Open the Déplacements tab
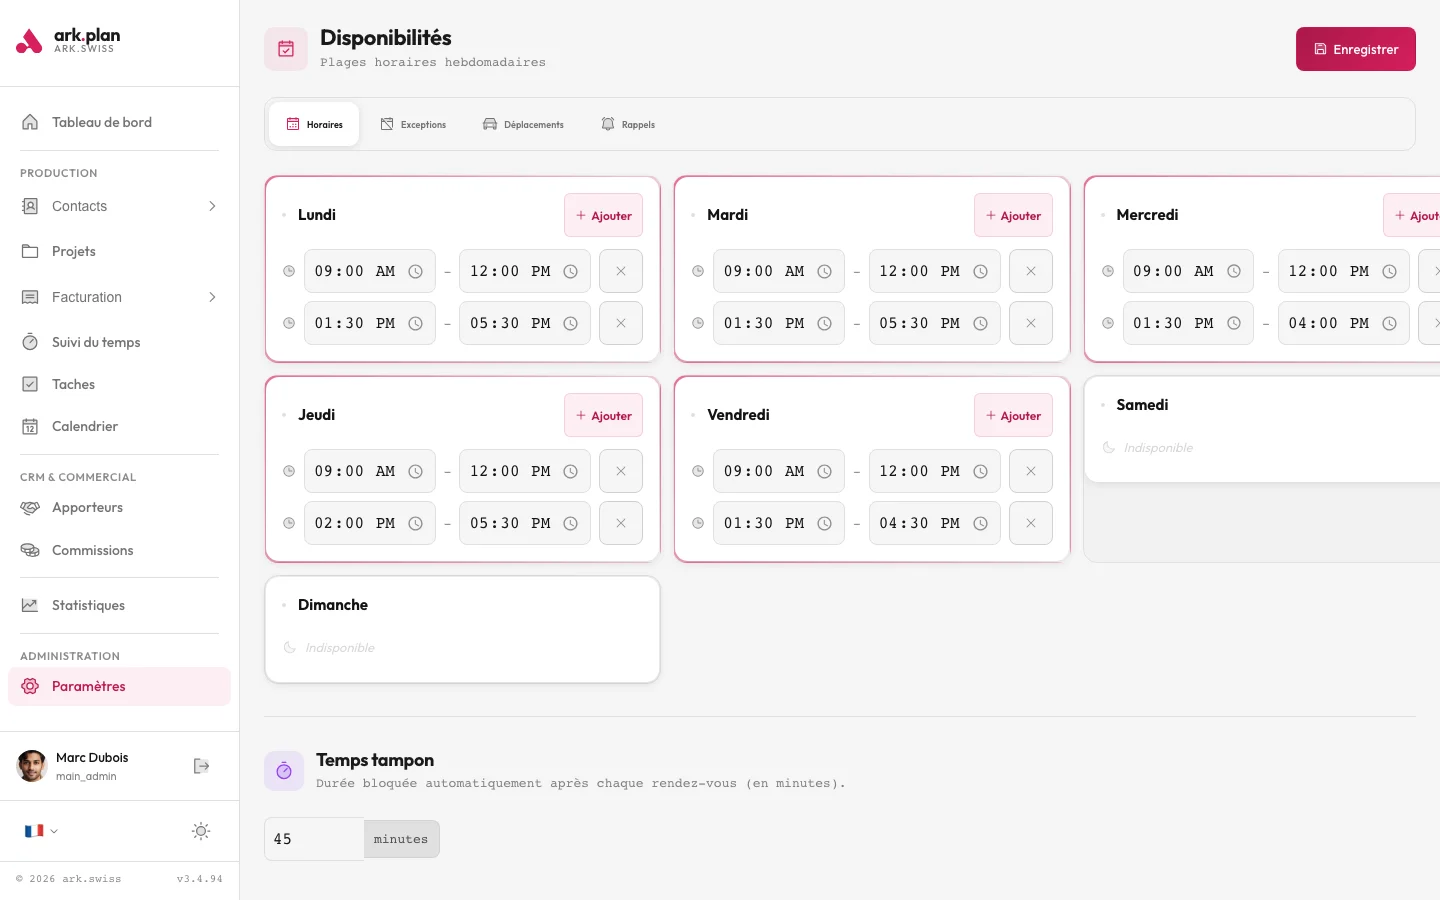The width and height of the screenshot is (1440, 900). 523,125
